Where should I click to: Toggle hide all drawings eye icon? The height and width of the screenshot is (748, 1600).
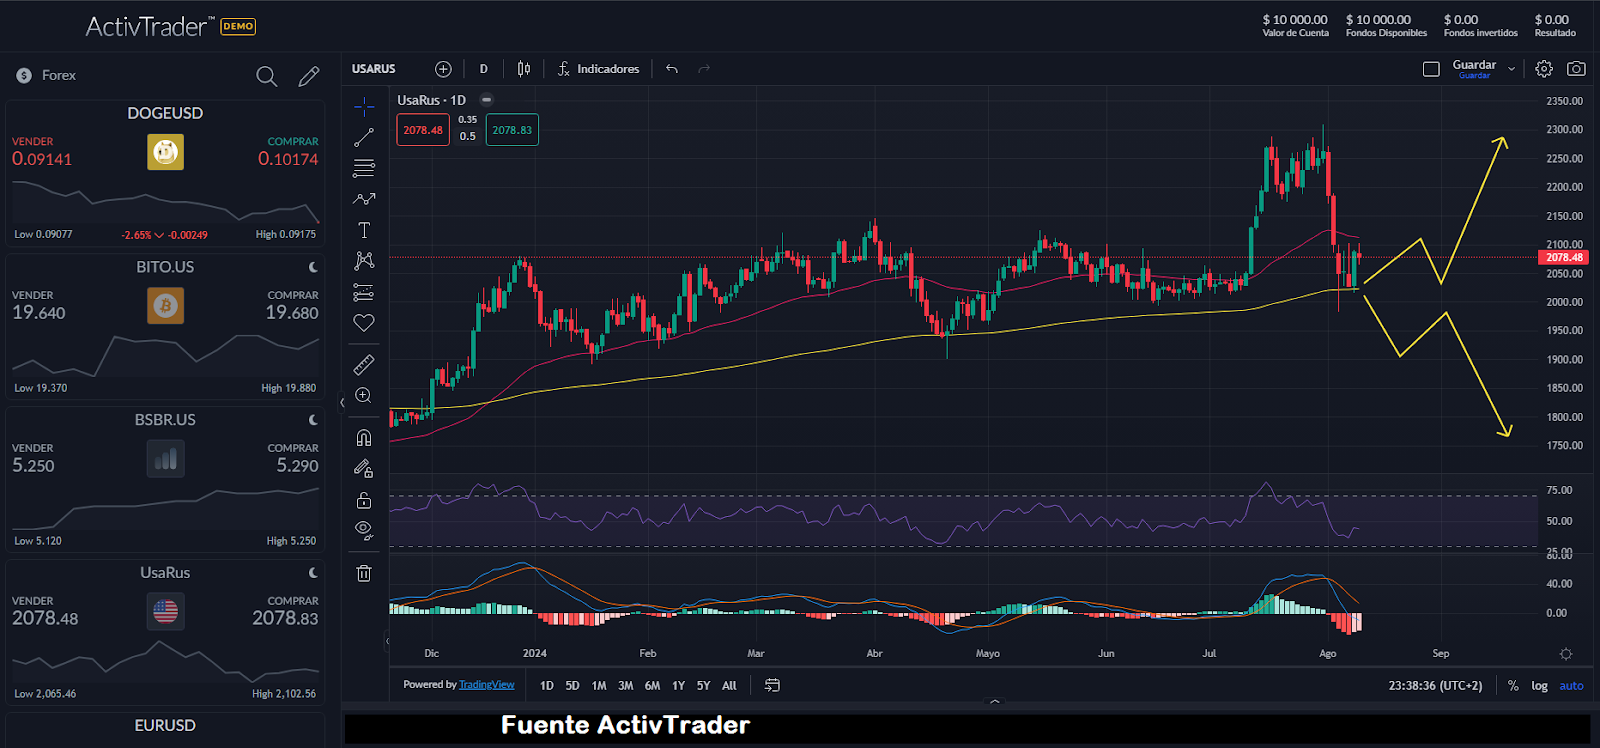pos(364,529)
